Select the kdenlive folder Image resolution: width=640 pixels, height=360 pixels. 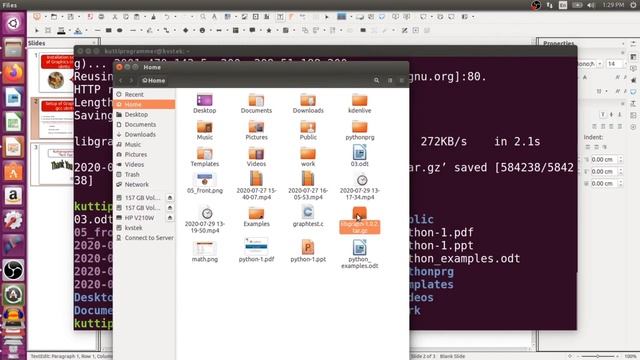360,103
